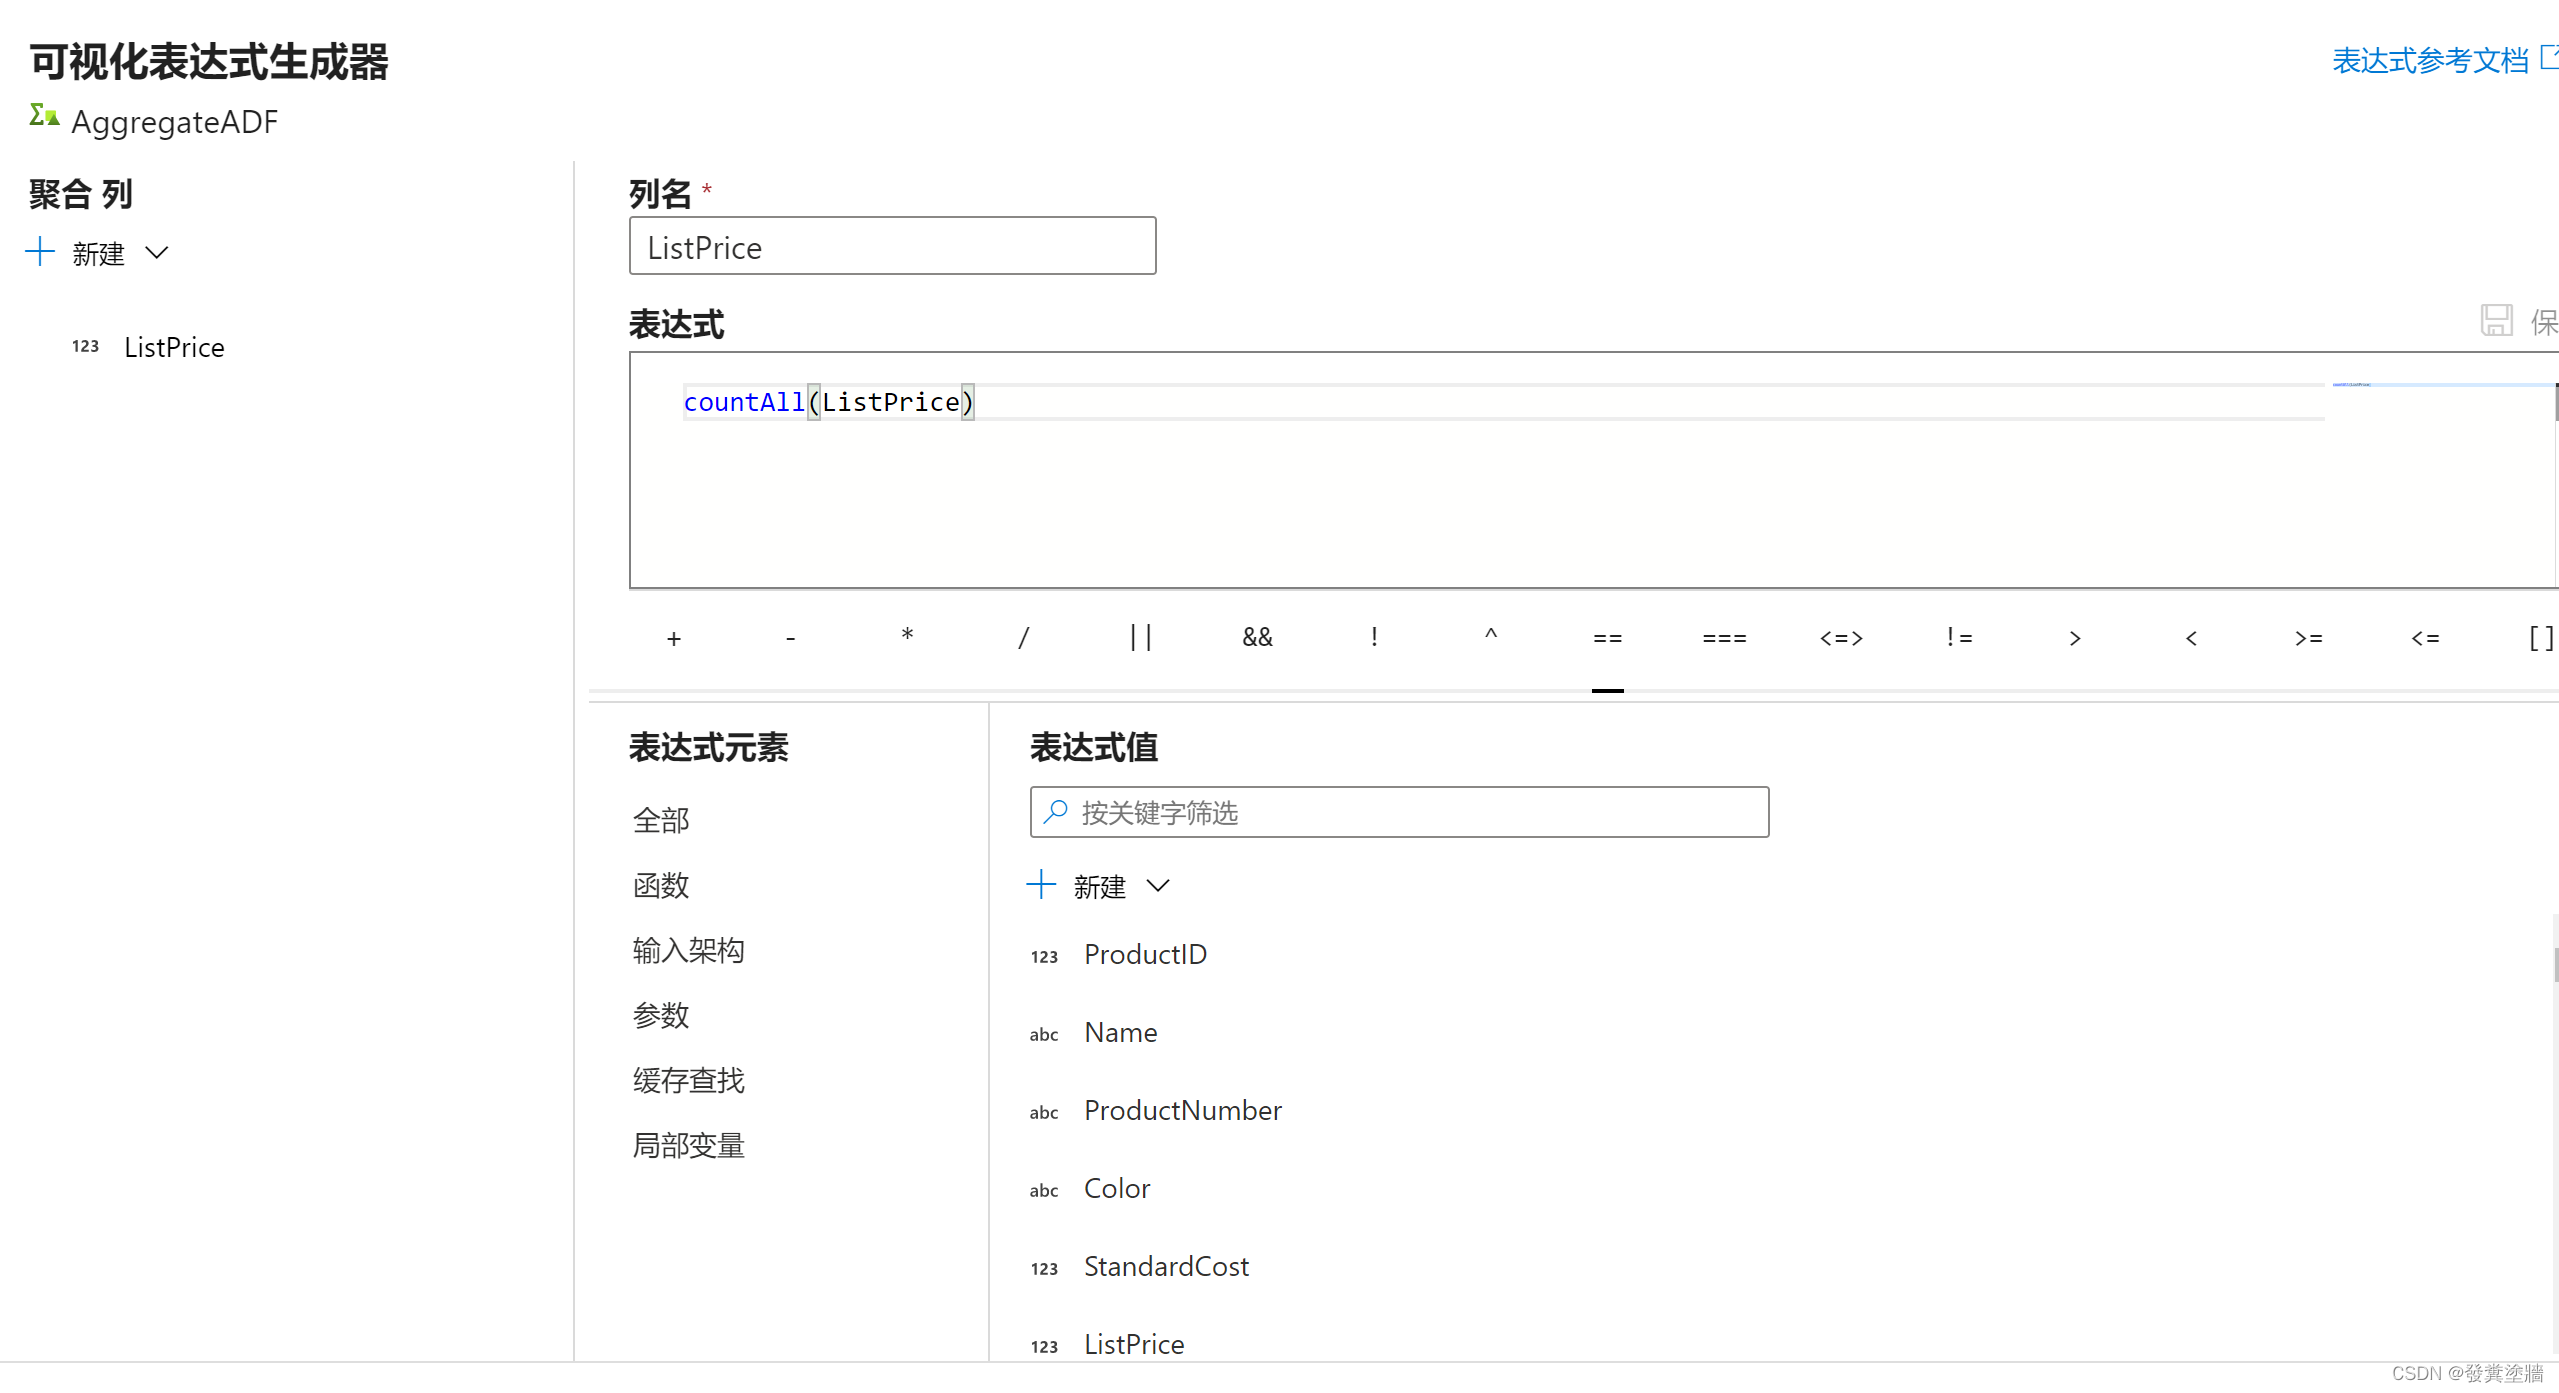The image size is (2559, 1393).
Task: Select the 输入架构 category under 表达式元素
Action: click(x=687, y=950)
